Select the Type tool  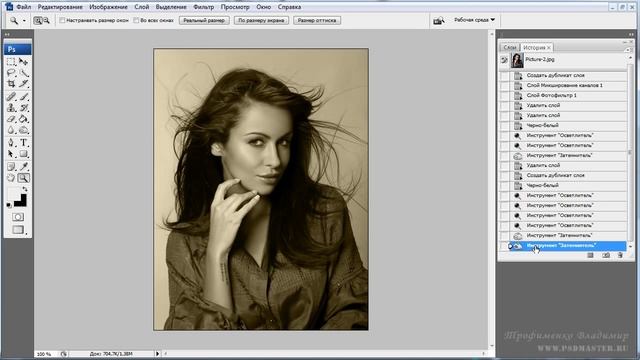click(x=24, y=143)
